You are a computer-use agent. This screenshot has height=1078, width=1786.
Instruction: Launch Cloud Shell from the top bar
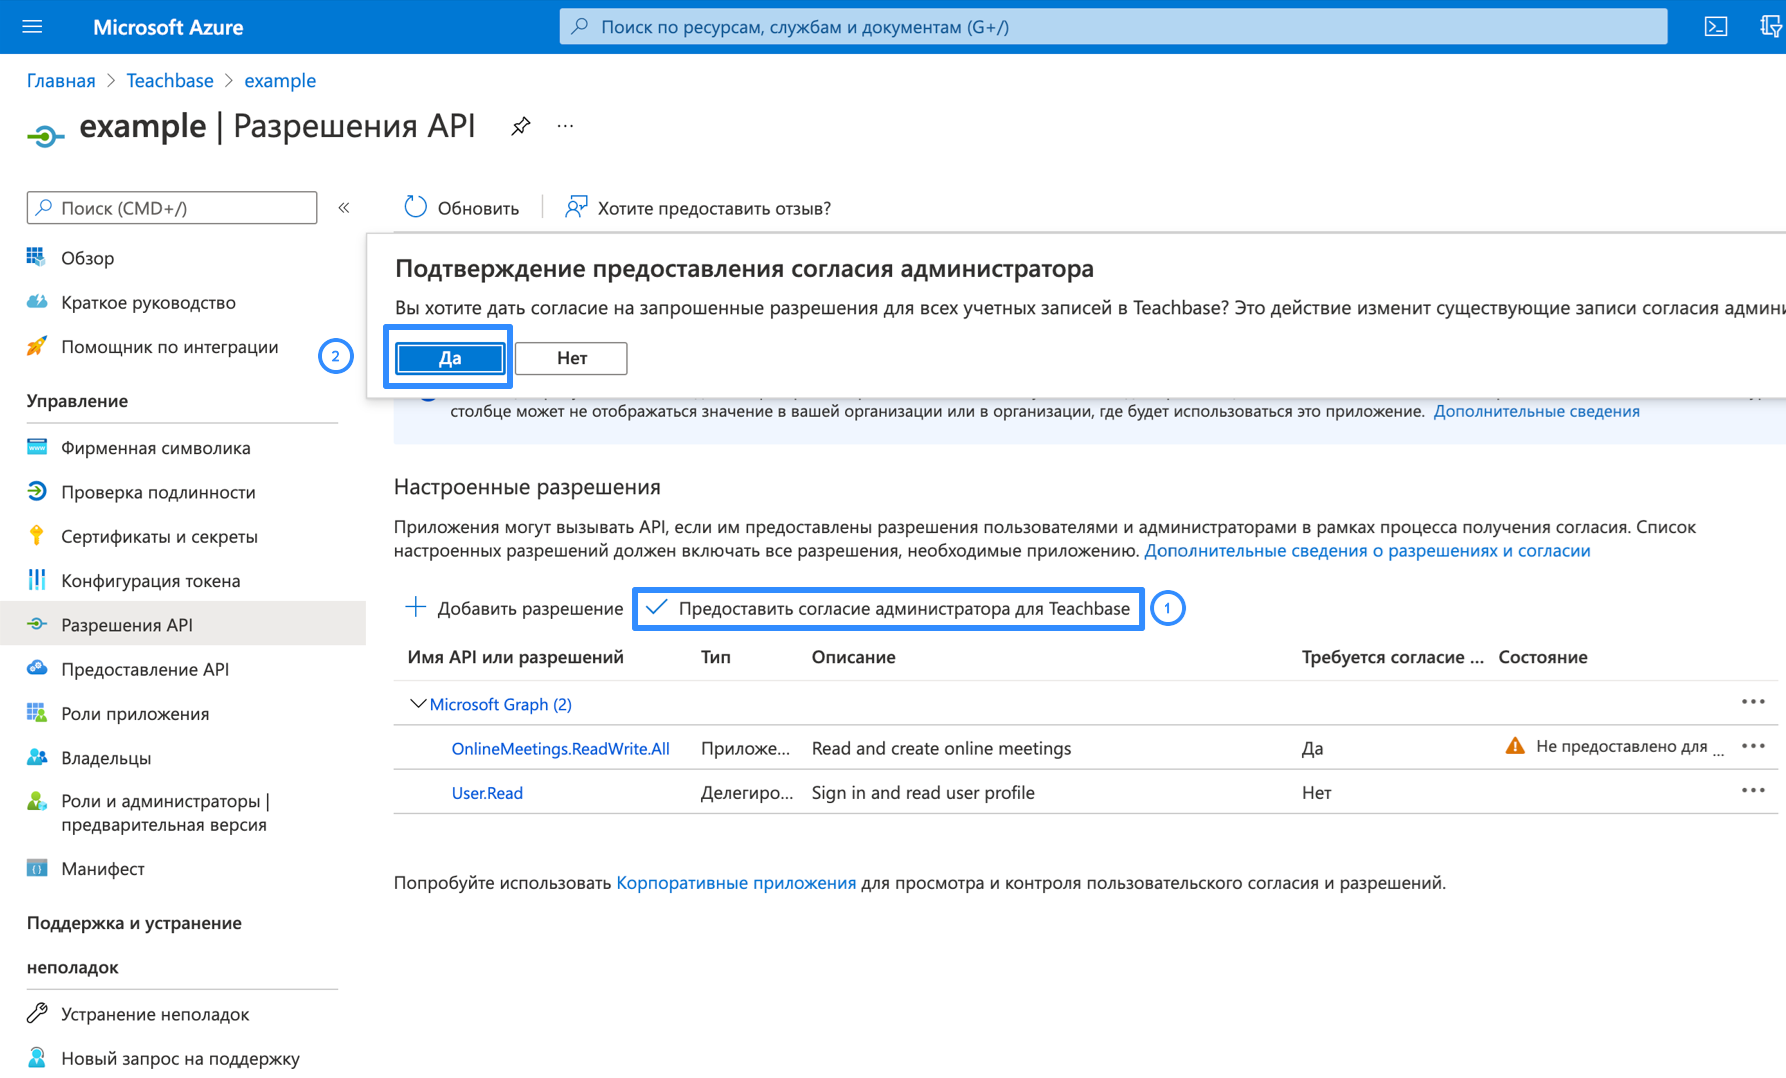coord(1716,27)
